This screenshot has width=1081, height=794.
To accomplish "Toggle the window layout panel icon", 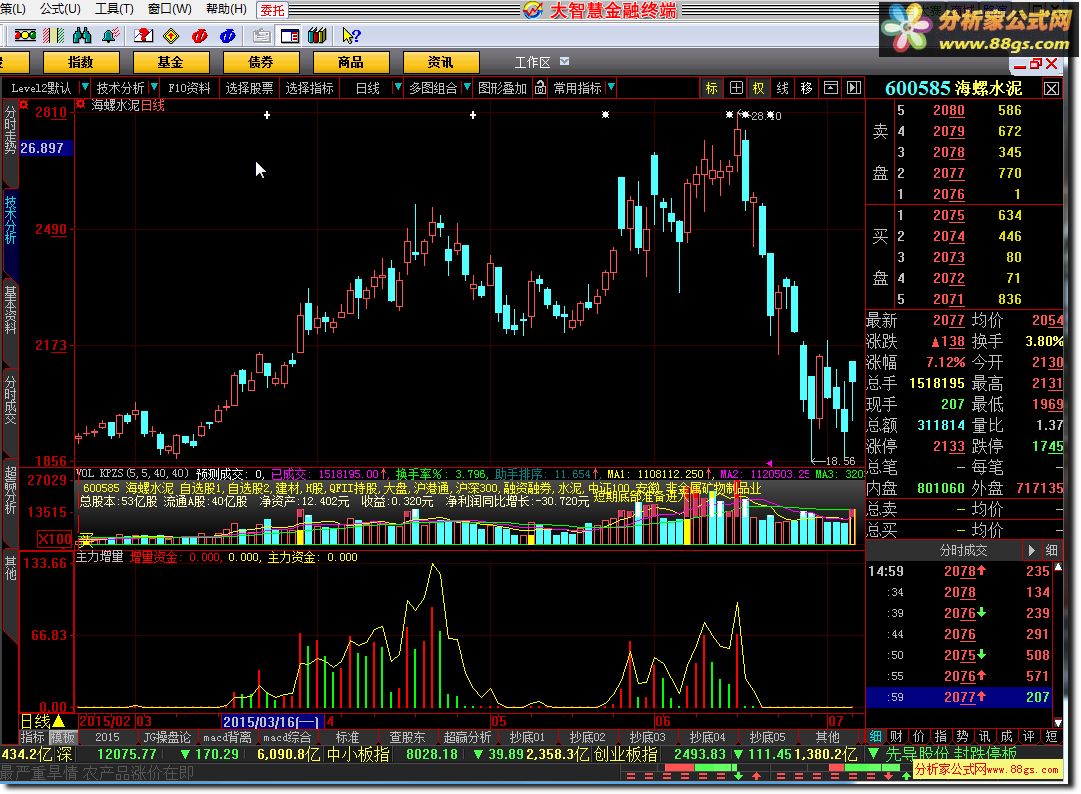I will 290,35.
